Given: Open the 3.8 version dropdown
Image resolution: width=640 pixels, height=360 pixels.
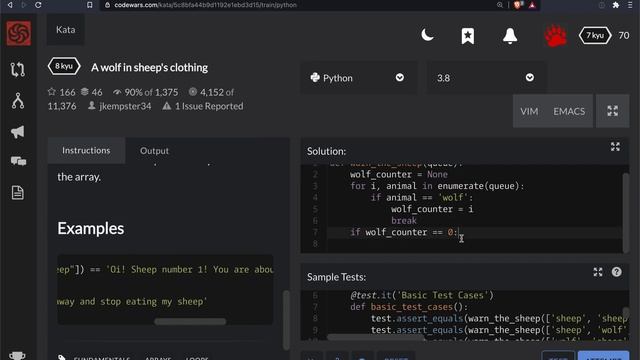Looking at the screenshot, I should point(486,78).
